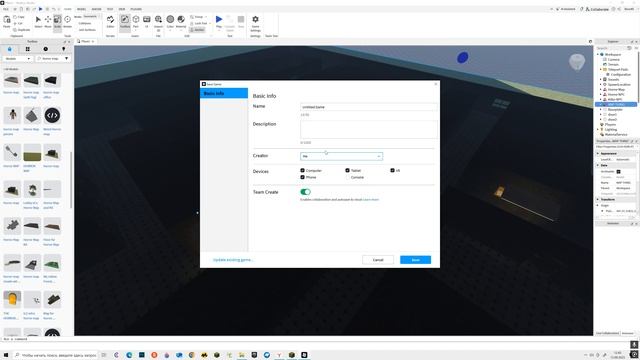The image size is (640, 360).
Task: Open the Color picker tool
Action: pyautogui.click(x=170, y=22)
